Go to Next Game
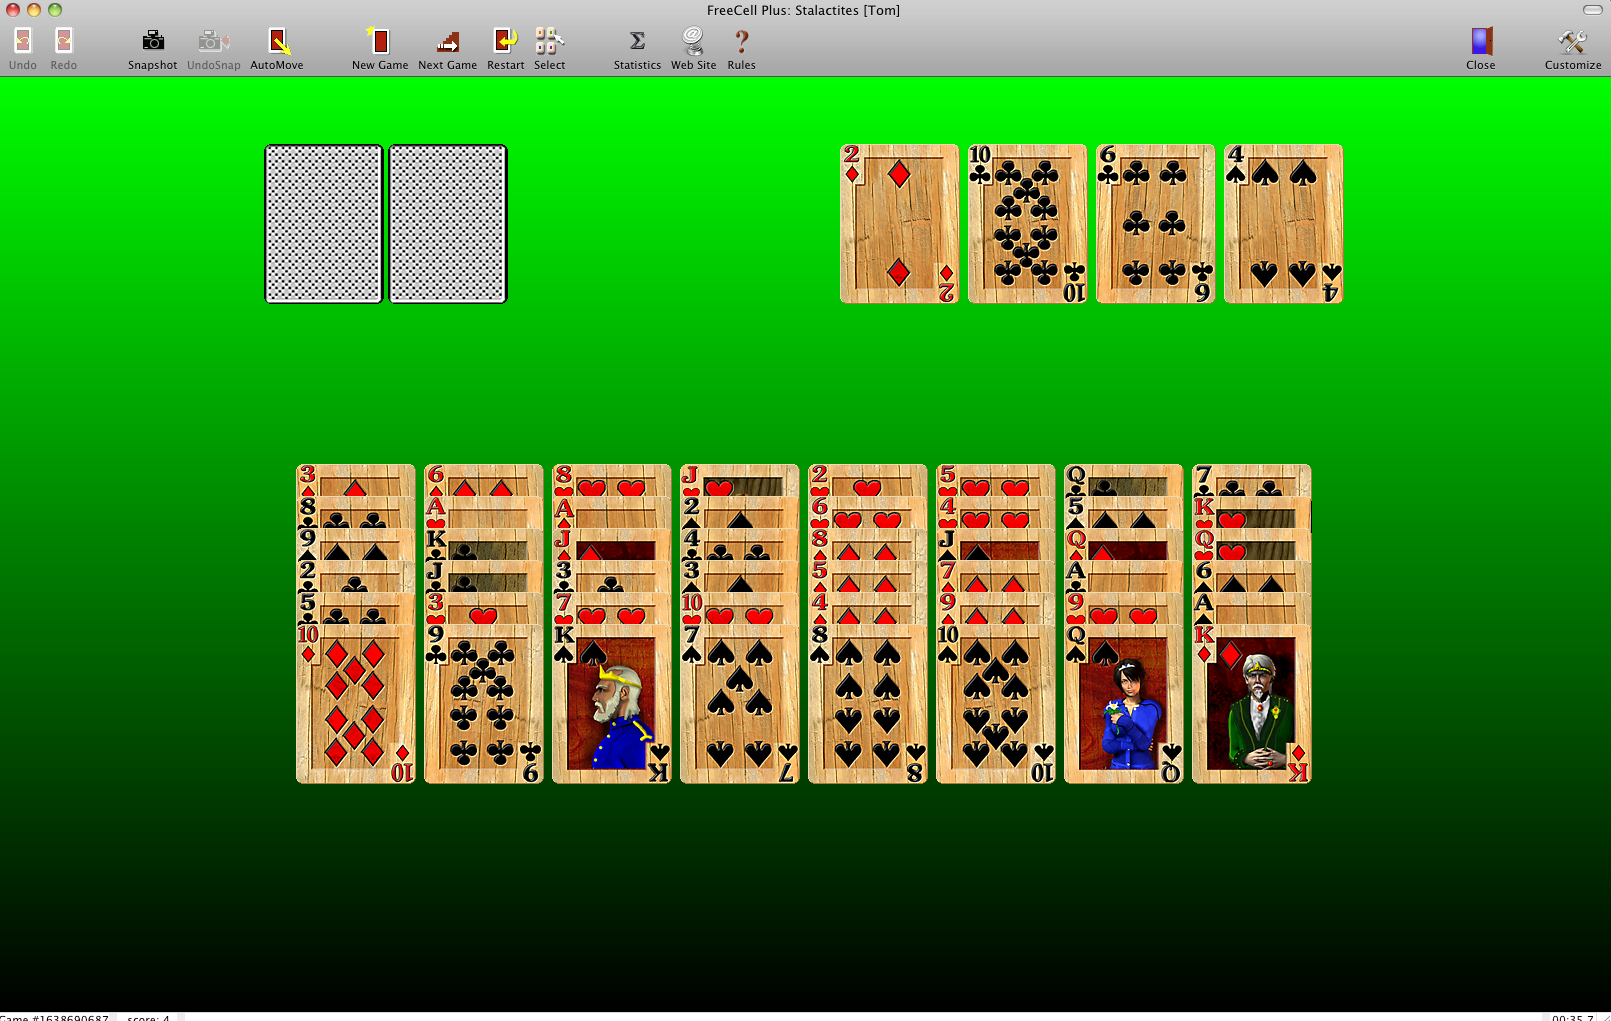 [x=447, y=42]
